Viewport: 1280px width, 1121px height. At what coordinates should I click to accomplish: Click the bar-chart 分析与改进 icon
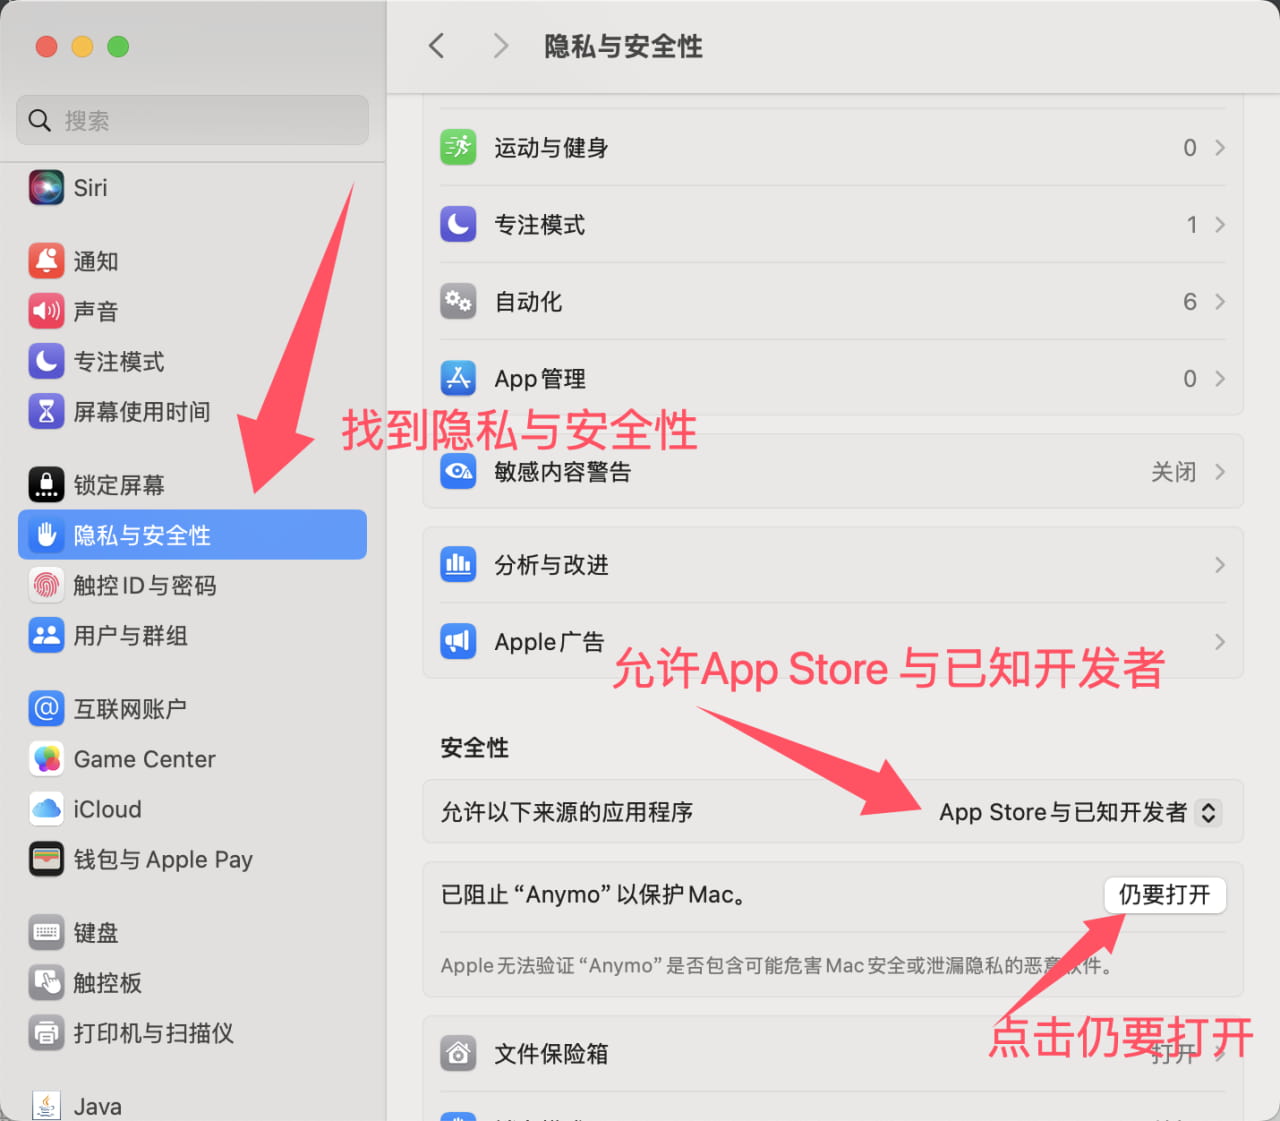pos(458,564)
